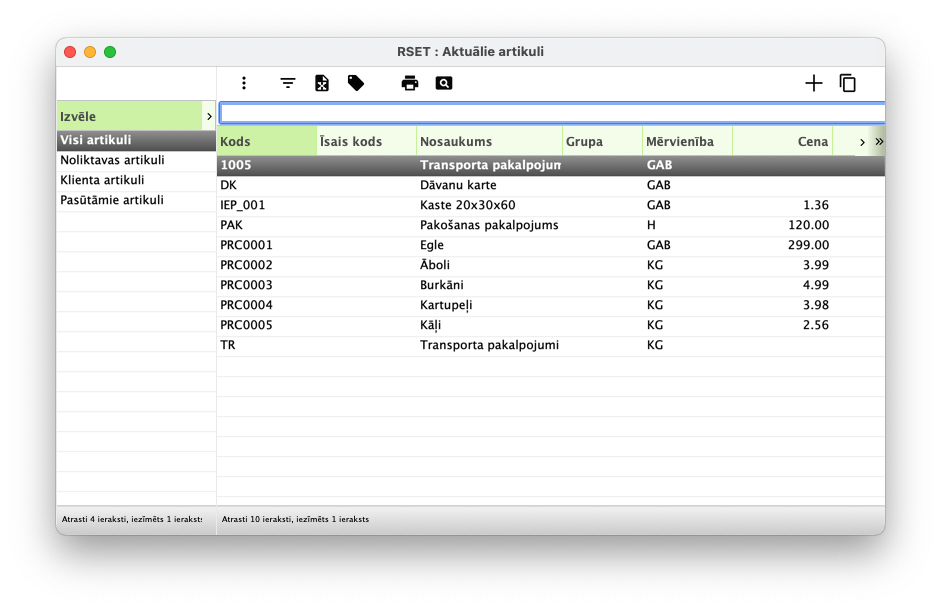The height and width of the screenshot is (609, 941).
Task: Click the double chevron in table header
Action: point(879,142)
